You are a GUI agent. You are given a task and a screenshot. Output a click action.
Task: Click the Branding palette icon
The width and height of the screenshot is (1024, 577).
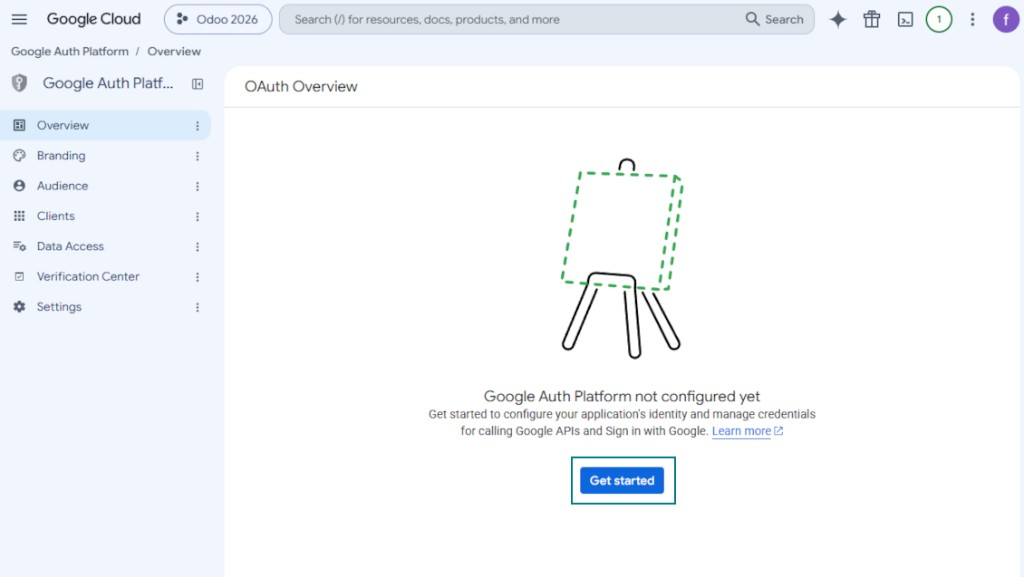click(20, 155)
